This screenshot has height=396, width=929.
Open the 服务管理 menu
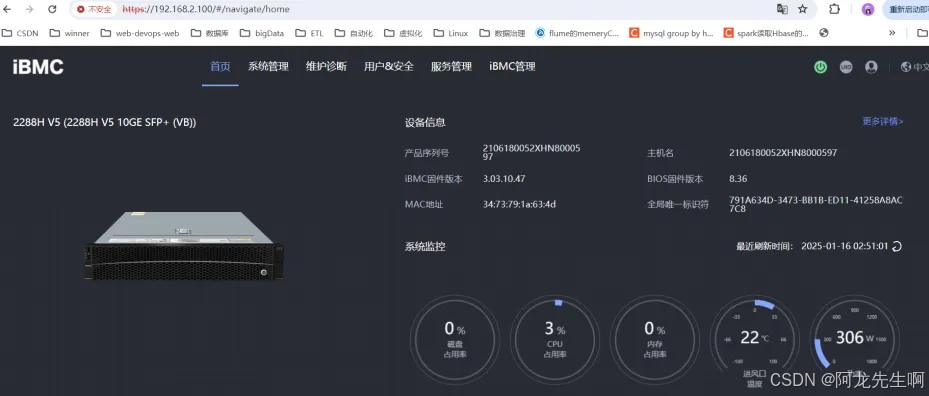pyautogui.click(x=451, y=66)
